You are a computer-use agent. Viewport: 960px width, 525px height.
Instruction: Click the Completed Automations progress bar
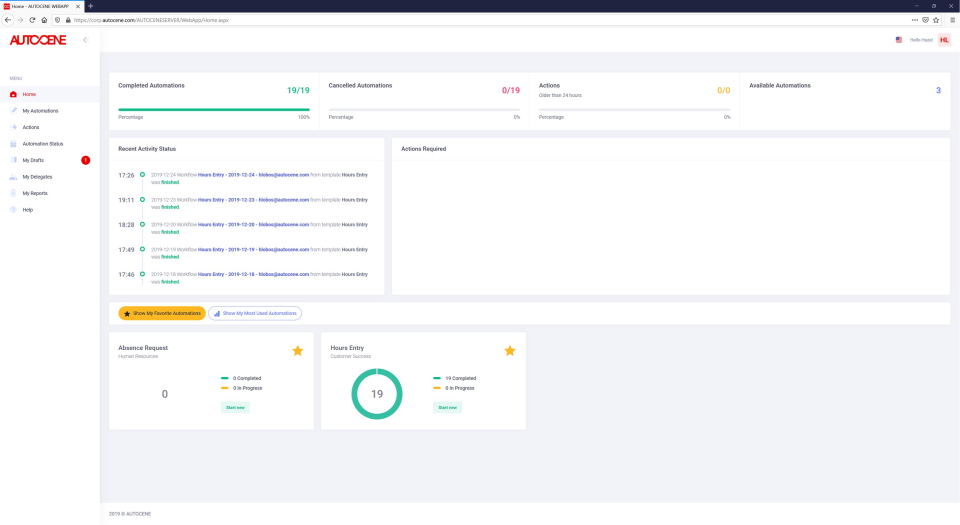214,109
